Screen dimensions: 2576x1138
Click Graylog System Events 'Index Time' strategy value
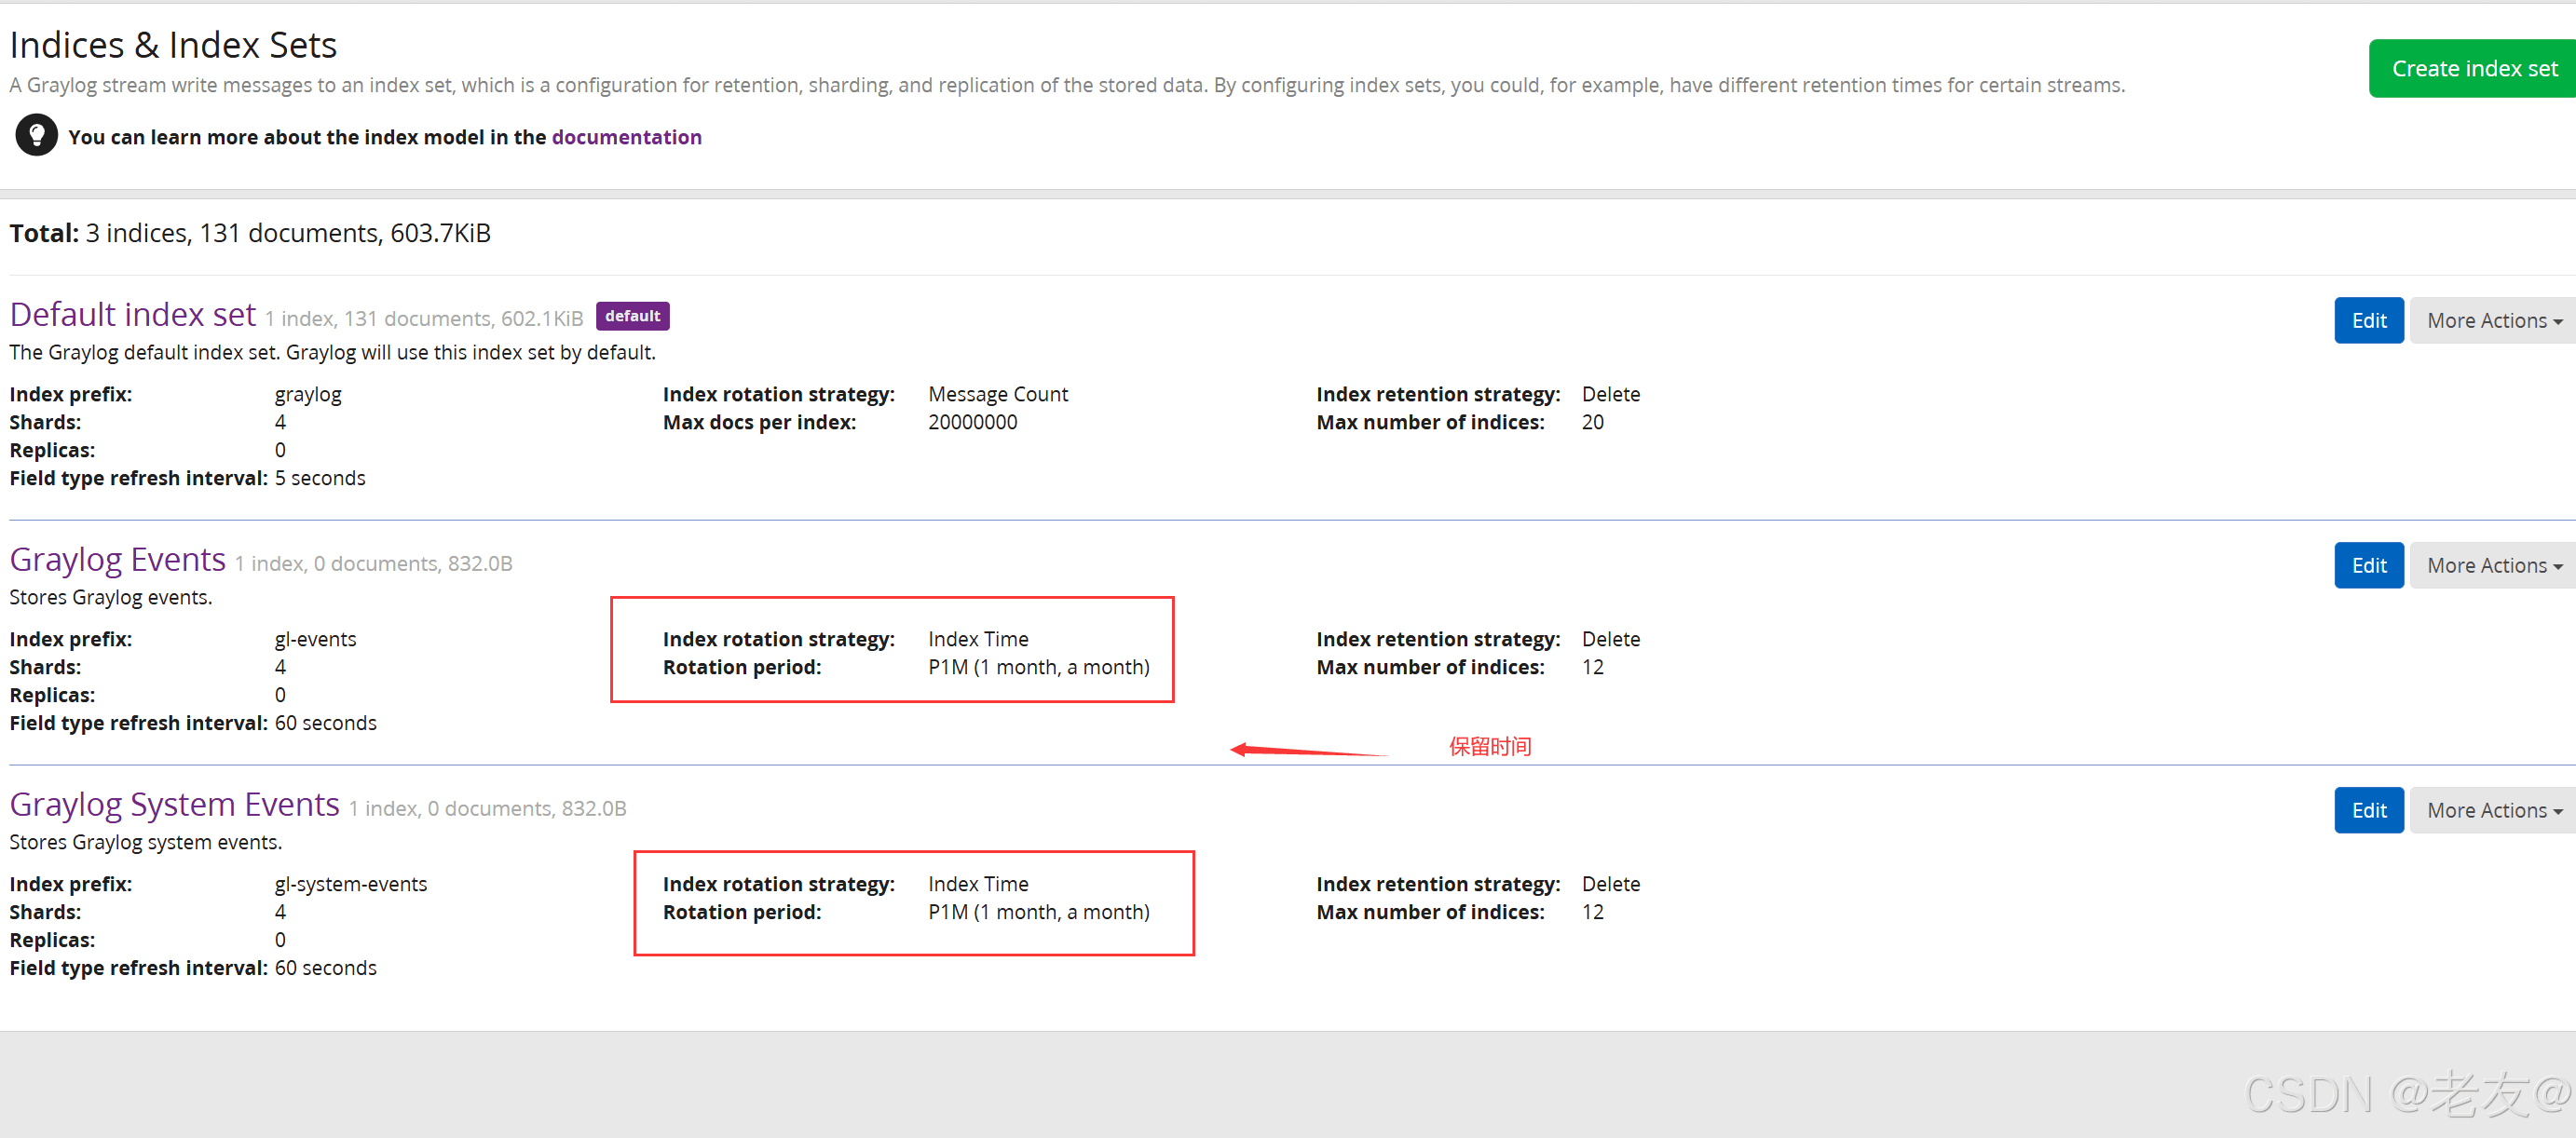pyautogui.click(x=978, y=884)
